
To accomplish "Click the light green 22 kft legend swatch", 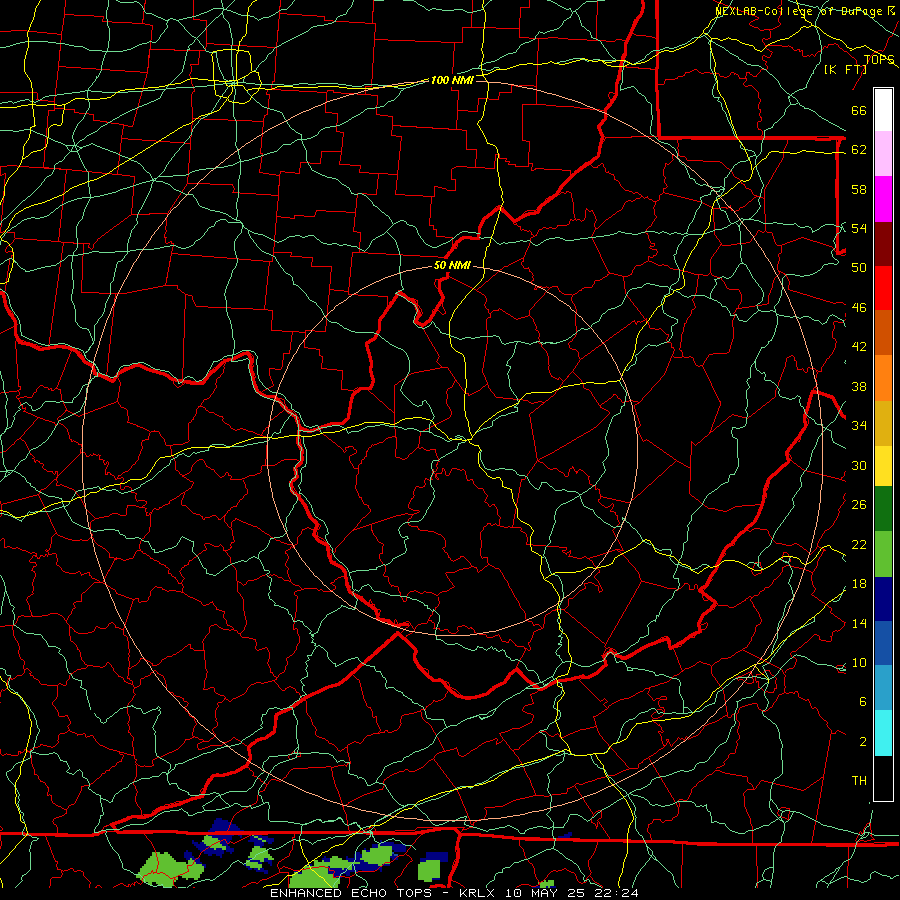I will (883, 554).
